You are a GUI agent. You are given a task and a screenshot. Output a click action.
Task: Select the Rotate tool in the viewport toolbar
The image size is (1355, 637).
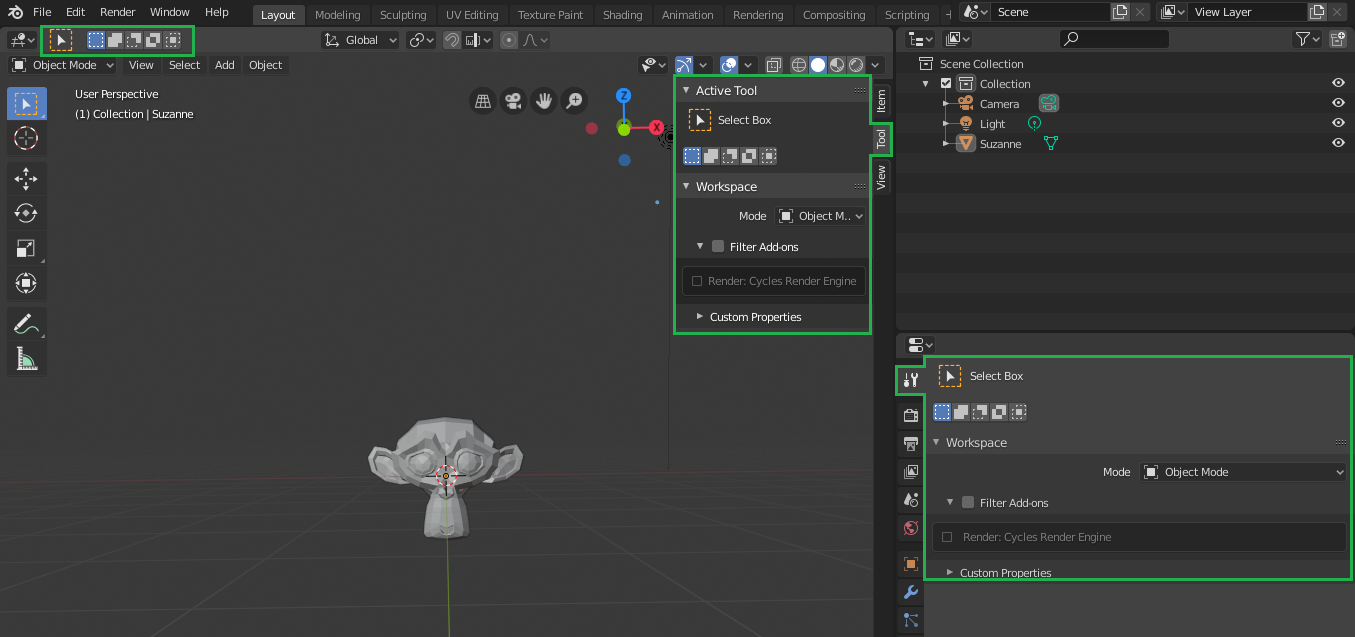point(26,213)
